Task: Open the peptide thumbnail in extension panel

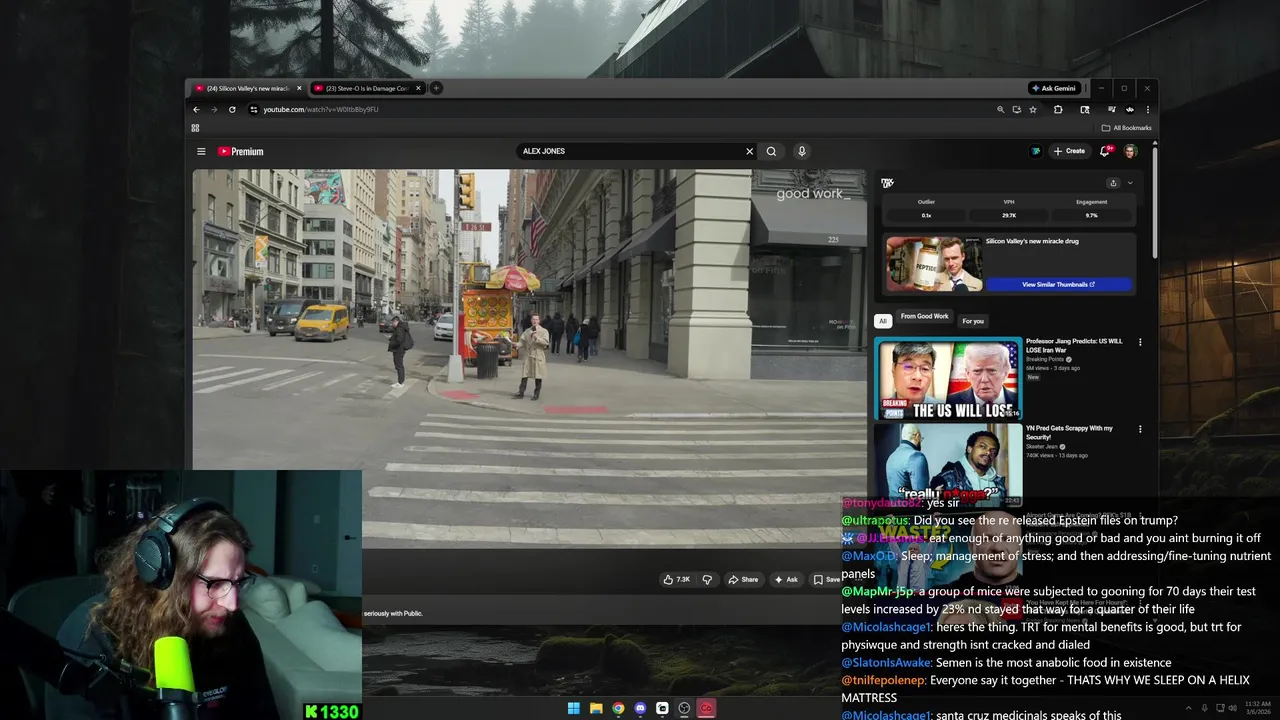Action: (934, 264)
